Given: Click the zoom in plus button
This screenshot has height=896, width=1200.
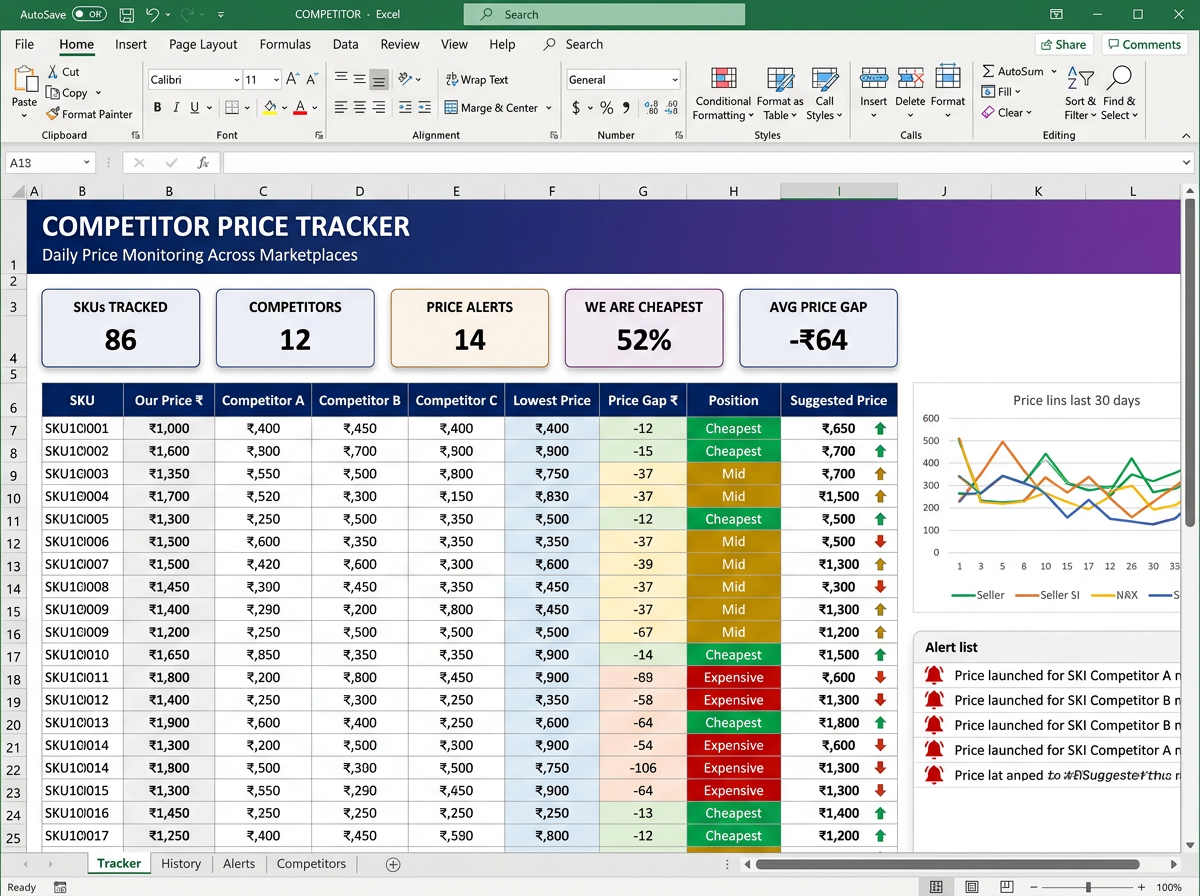Looking at the screenshot, I should pos(1139,887).
